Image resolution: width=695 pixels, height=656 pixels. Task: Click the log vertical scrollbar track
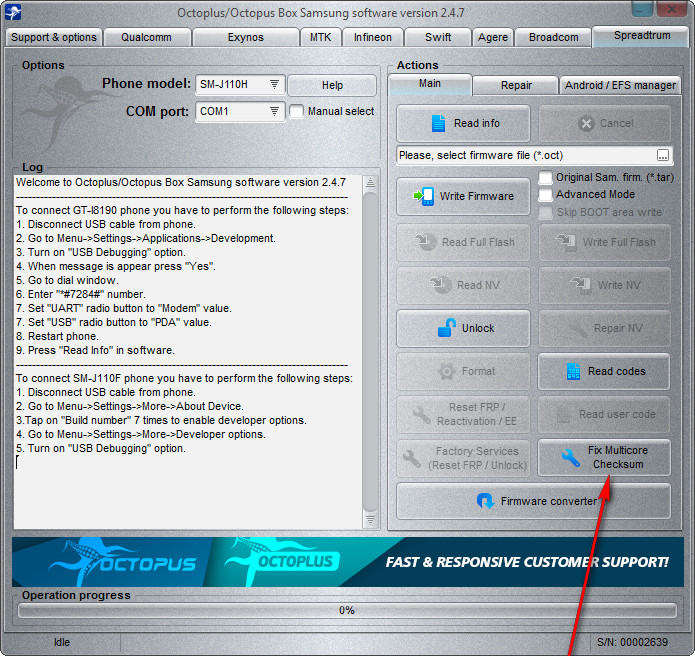(x=370, y=350)
